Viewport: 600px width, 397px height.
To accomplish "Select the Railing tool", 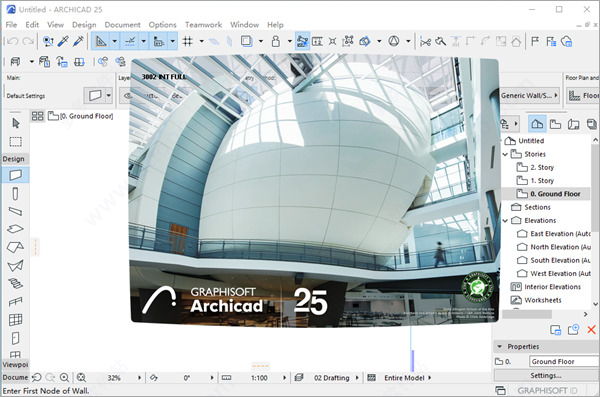I will 15,302.
